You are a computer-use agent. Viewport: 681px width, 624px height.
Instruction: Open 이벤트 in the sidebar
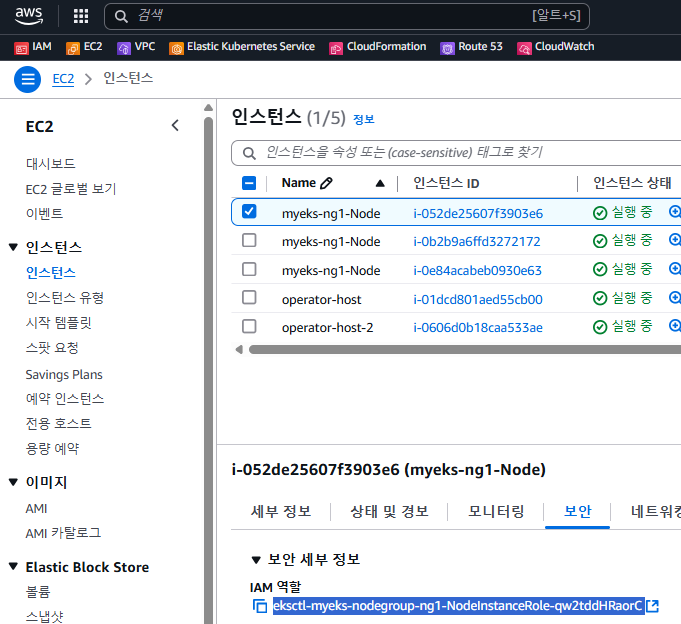click(x=45, y=214)
